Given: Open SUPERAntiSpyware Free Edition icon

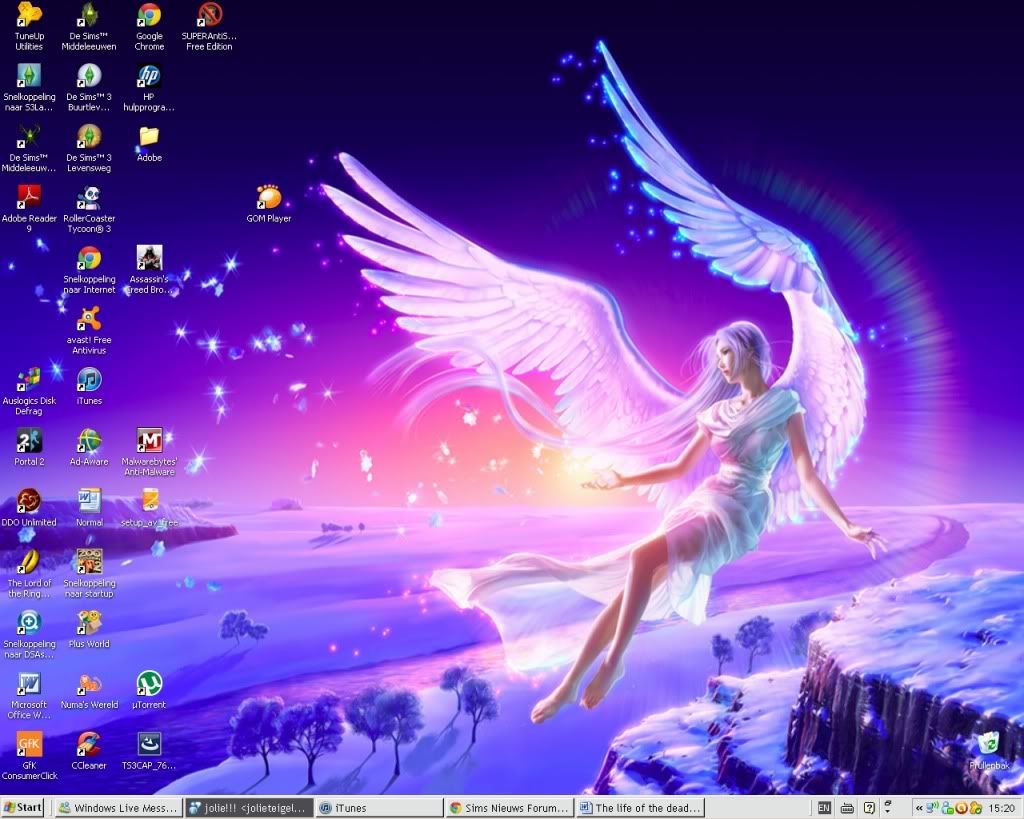Looking at the screenshot, I should [209, 26].
